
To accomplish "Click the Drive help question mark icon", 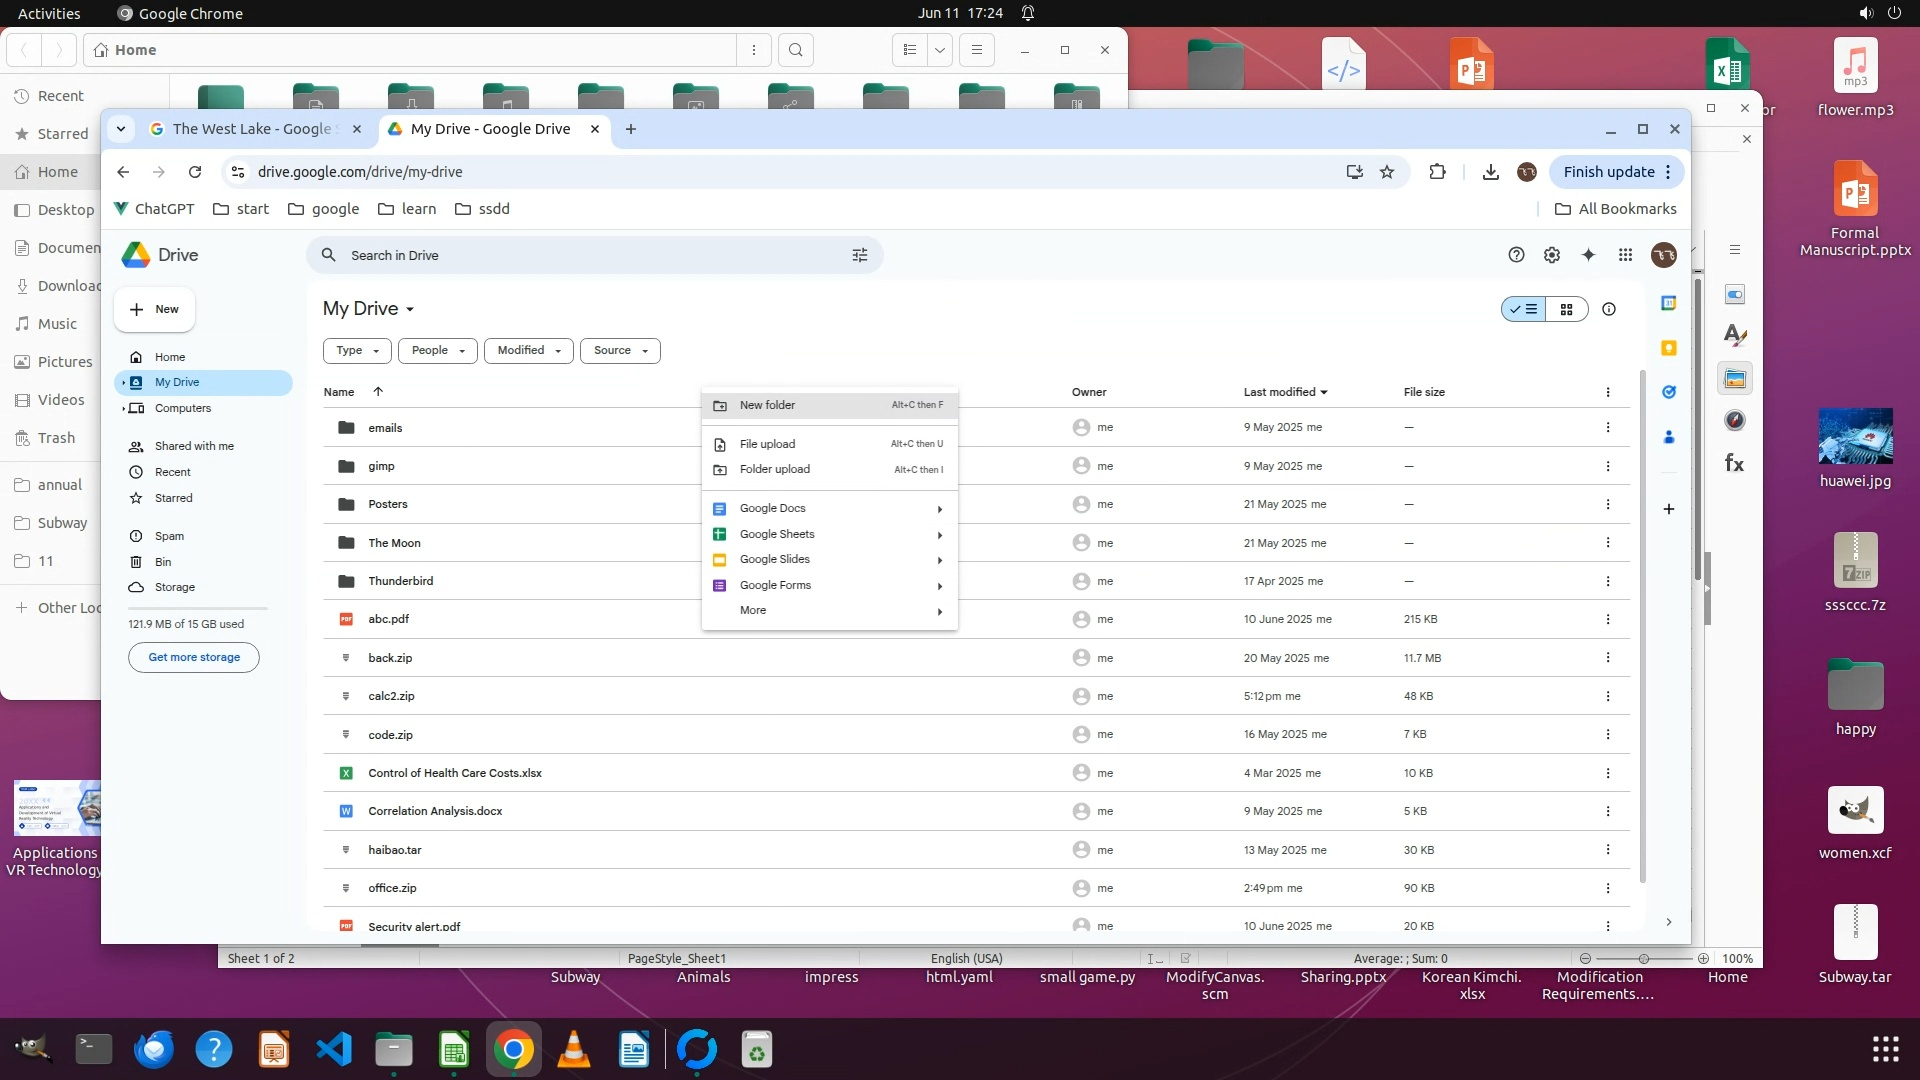I will [1516, 255].
